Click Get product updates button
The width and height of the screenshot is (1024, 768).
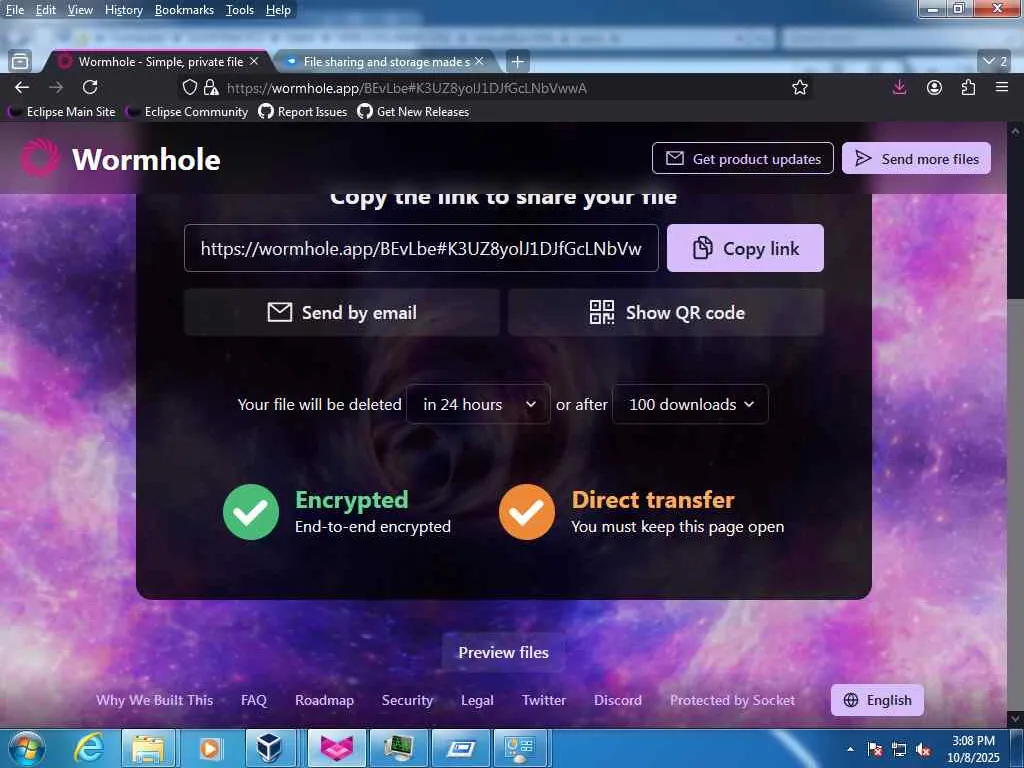743,158
